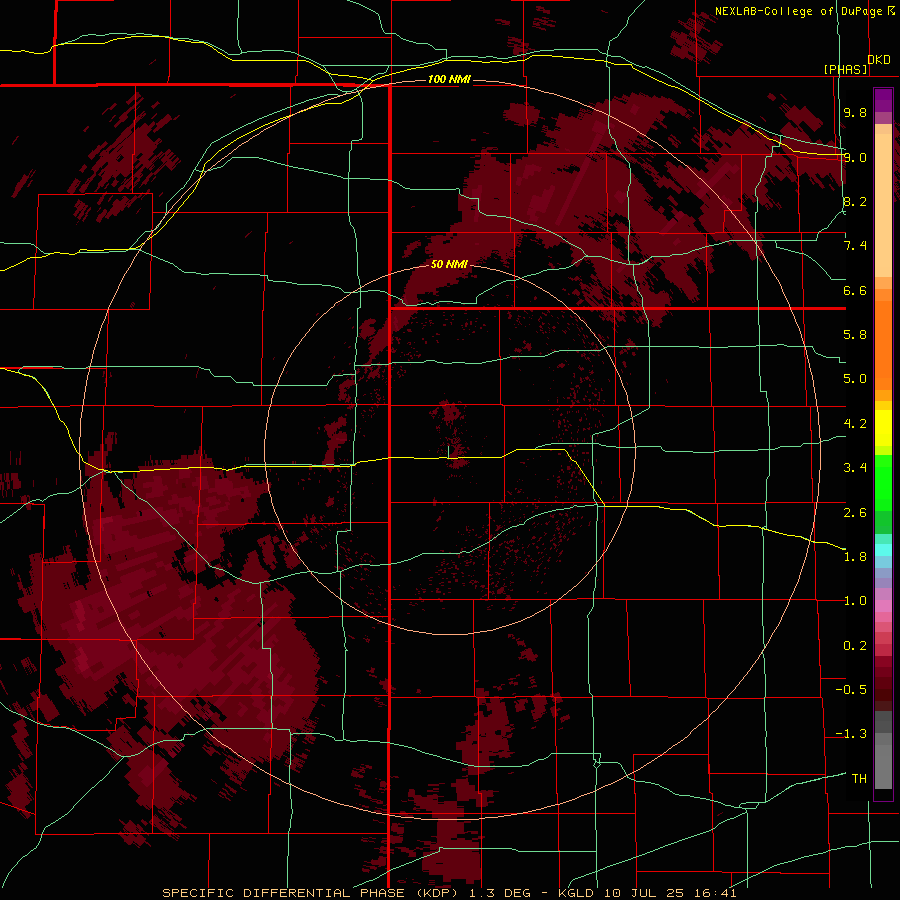900x900 pixels.
Task: Click the KGLD station identifier
Action: [x=574, y=893]
